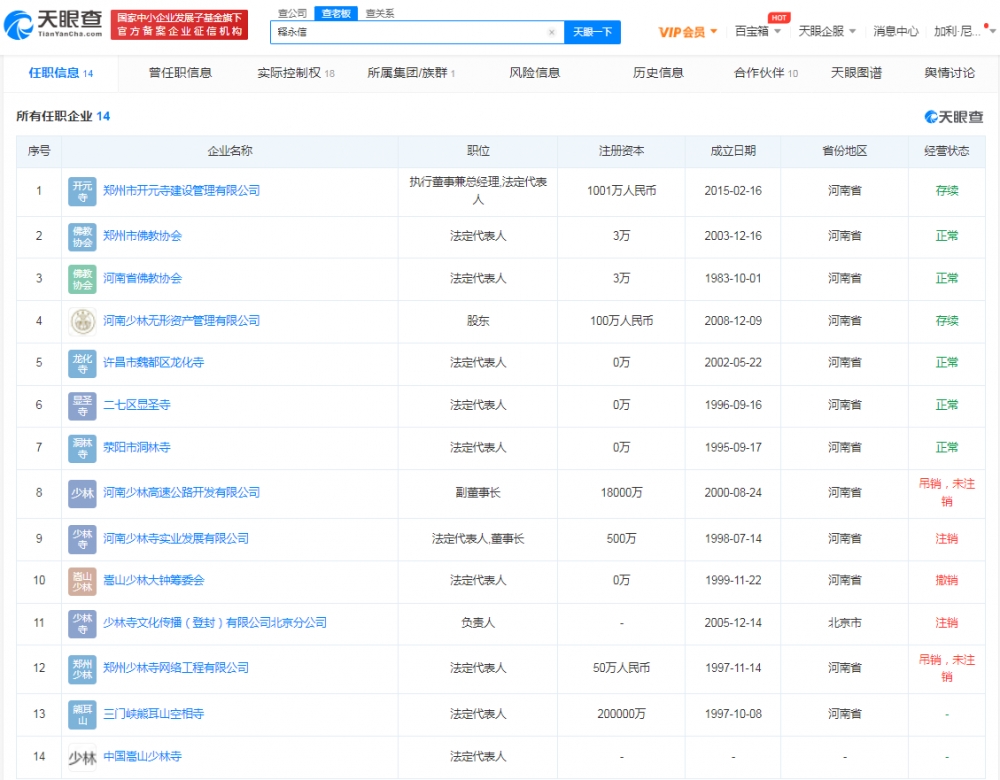Open the 所属集团/族群 tab

coord(411,73)
